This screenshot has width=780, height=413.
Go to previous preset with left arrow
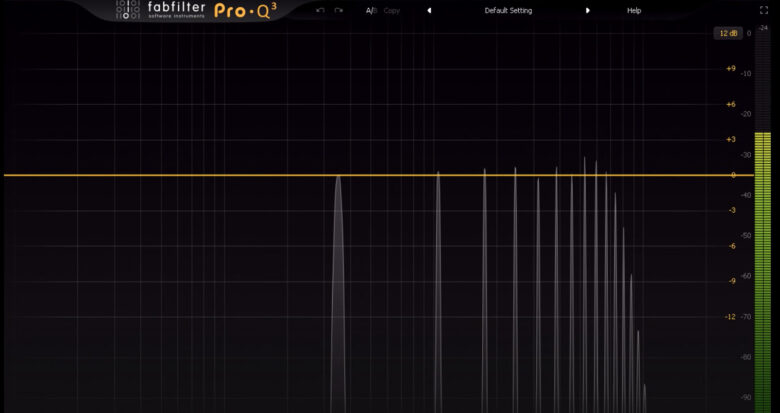(429, 10)
